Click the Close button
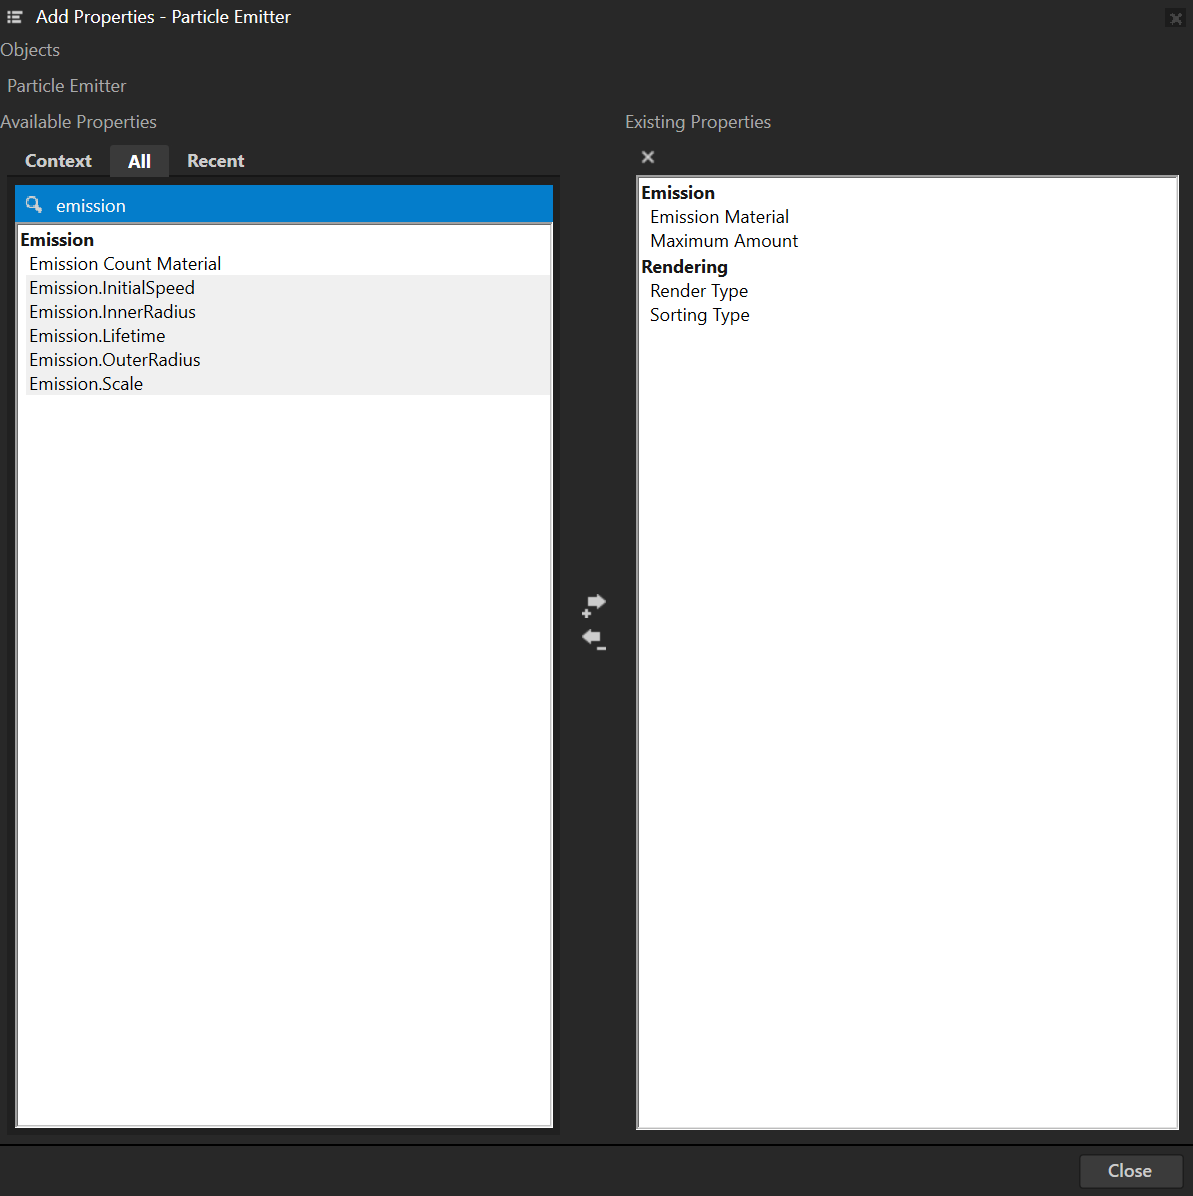Image resolution: width=1193 pixels, height=1196 pixels. coord(1130,1171)
